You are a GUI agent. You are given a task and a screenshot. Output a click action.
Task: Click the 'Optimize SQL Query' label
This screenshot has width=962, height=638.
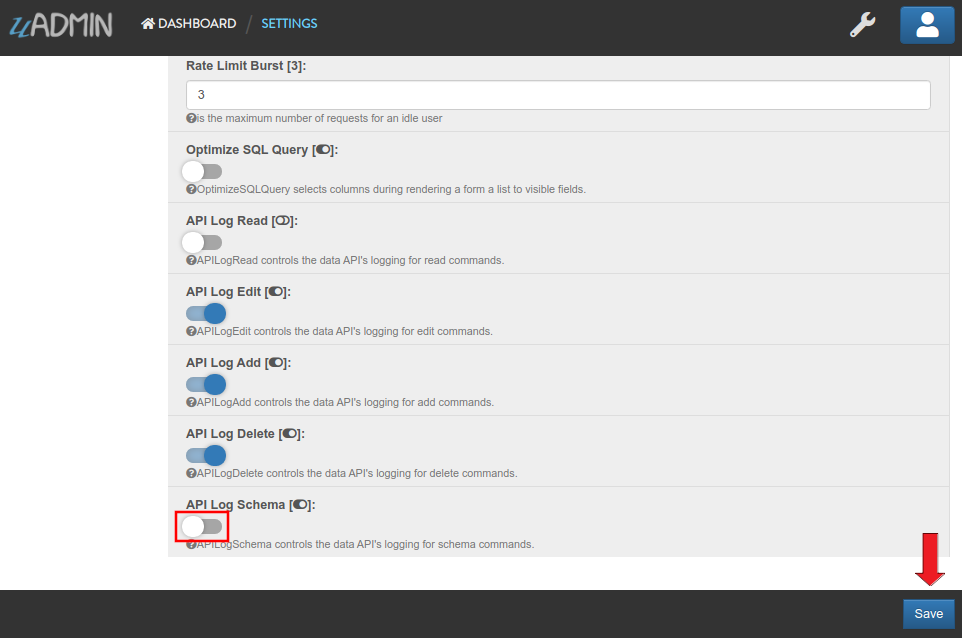262,150
